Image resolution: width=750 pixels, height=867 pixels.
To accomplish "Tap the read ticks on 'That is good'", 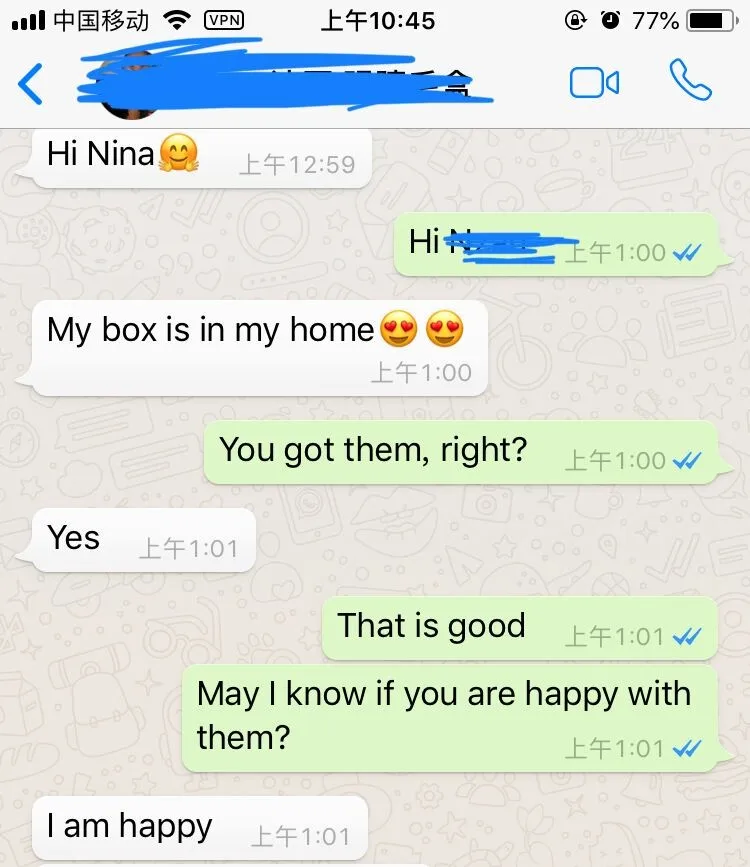I will coord(687,637).
